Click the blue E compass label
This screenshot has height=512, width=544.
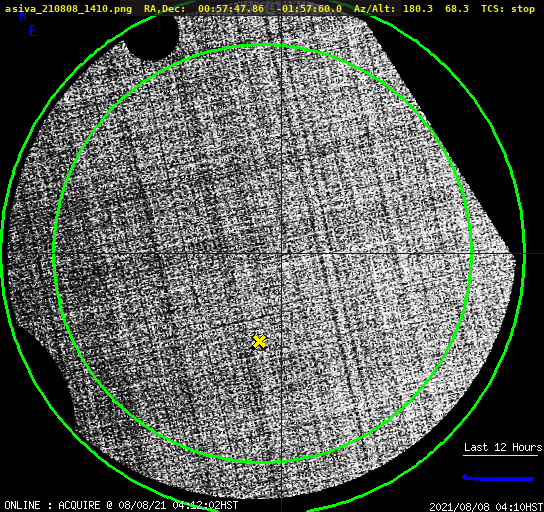point(33,31)
